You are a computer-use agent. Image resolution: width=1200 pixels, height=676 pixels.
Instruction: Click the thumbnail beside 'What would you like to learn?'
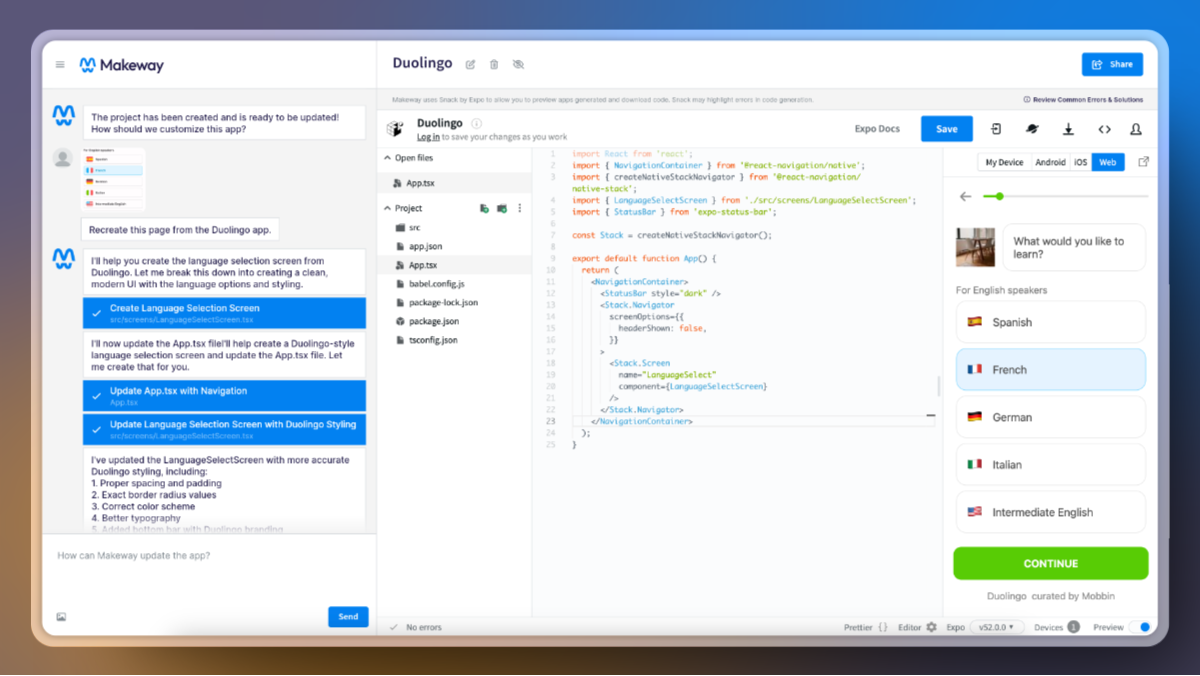[975, 247]
